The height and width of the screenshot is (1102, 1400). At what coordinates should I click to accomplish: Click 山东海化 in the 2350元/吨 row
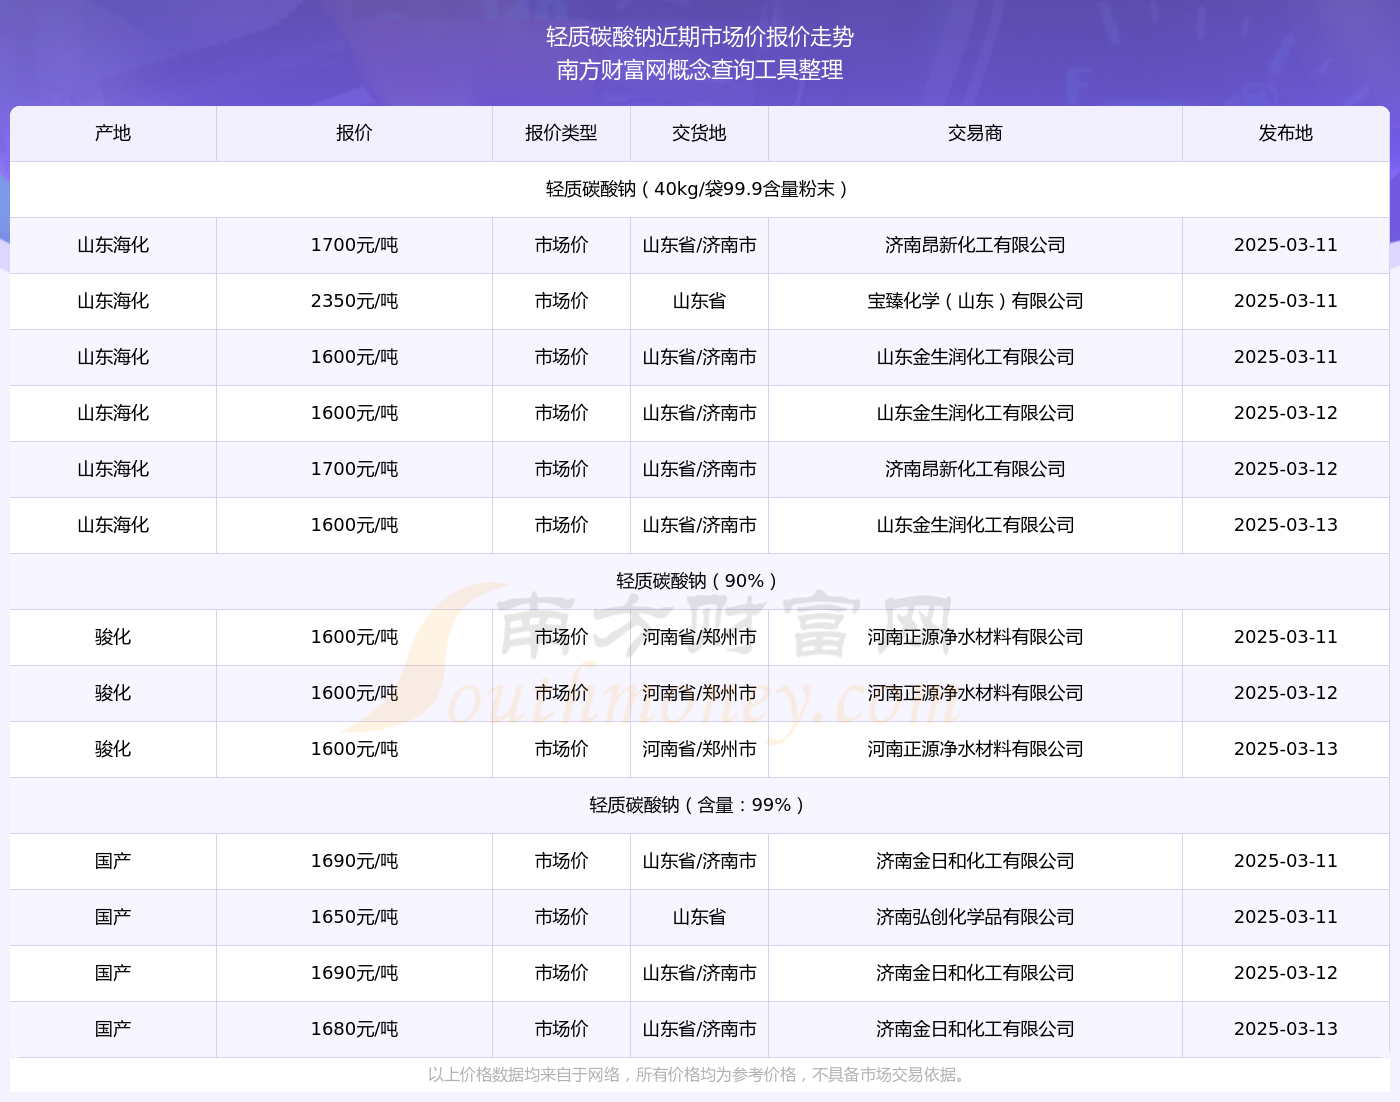(113, 301)
